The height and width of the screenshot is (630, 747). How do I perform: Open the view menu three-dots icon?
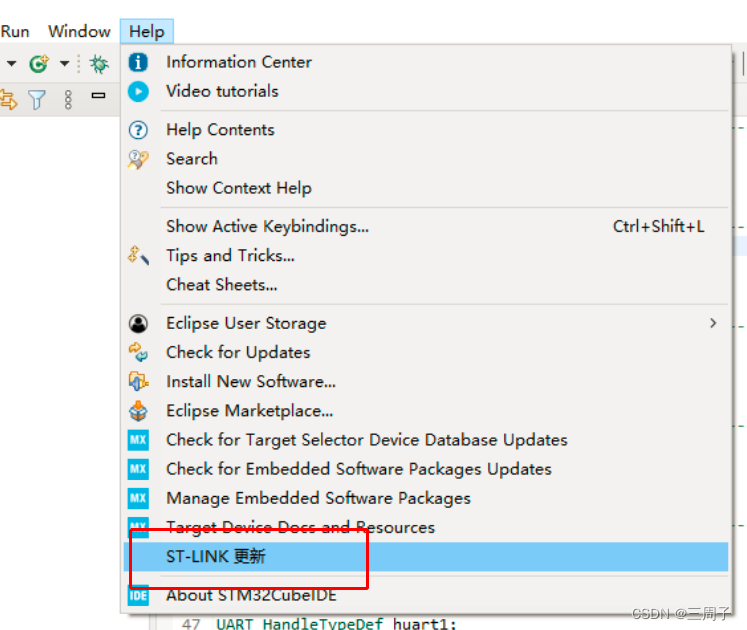(x=68, y=100)
